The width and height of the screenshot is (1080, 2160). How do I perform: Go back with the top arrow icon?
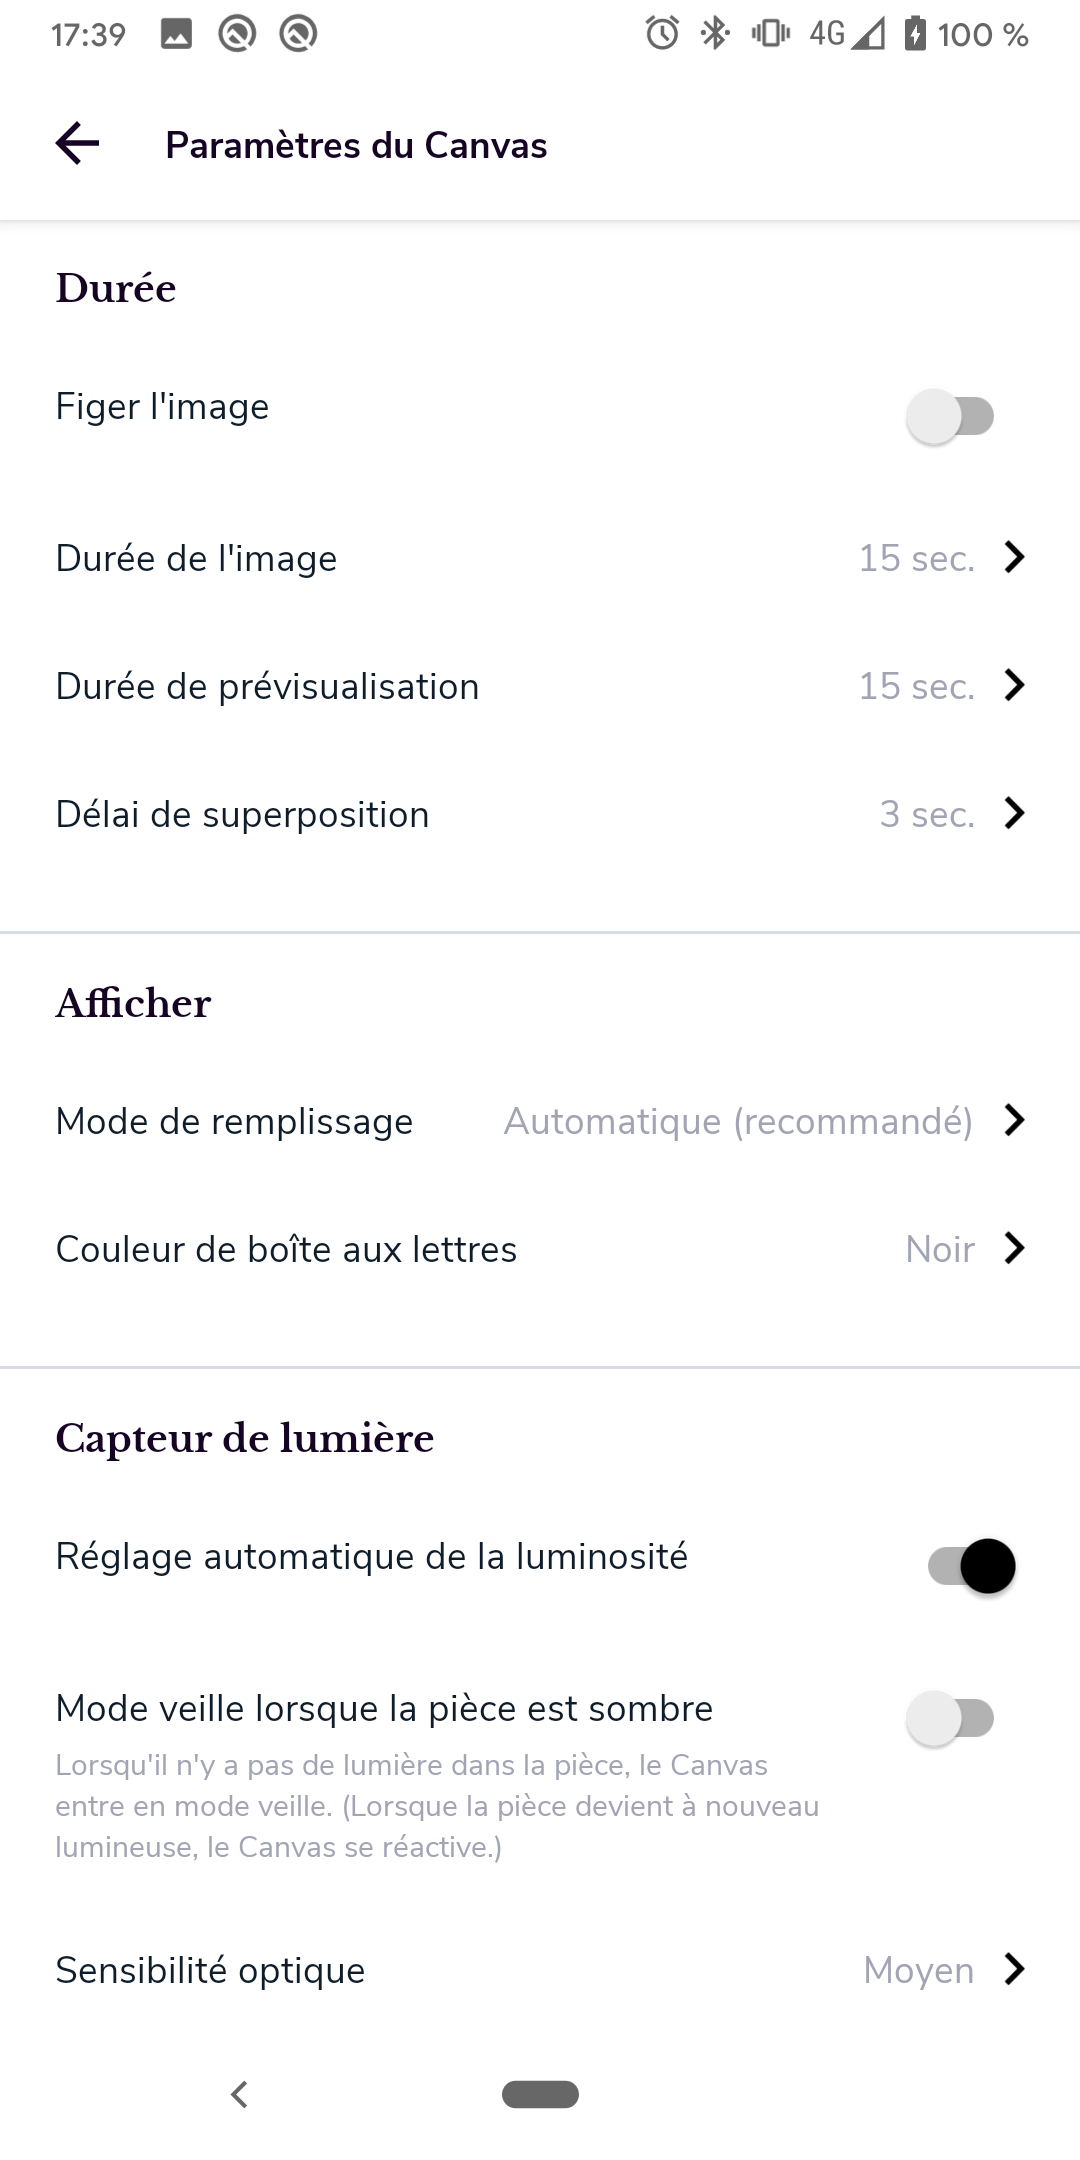(x=78, y=144)
